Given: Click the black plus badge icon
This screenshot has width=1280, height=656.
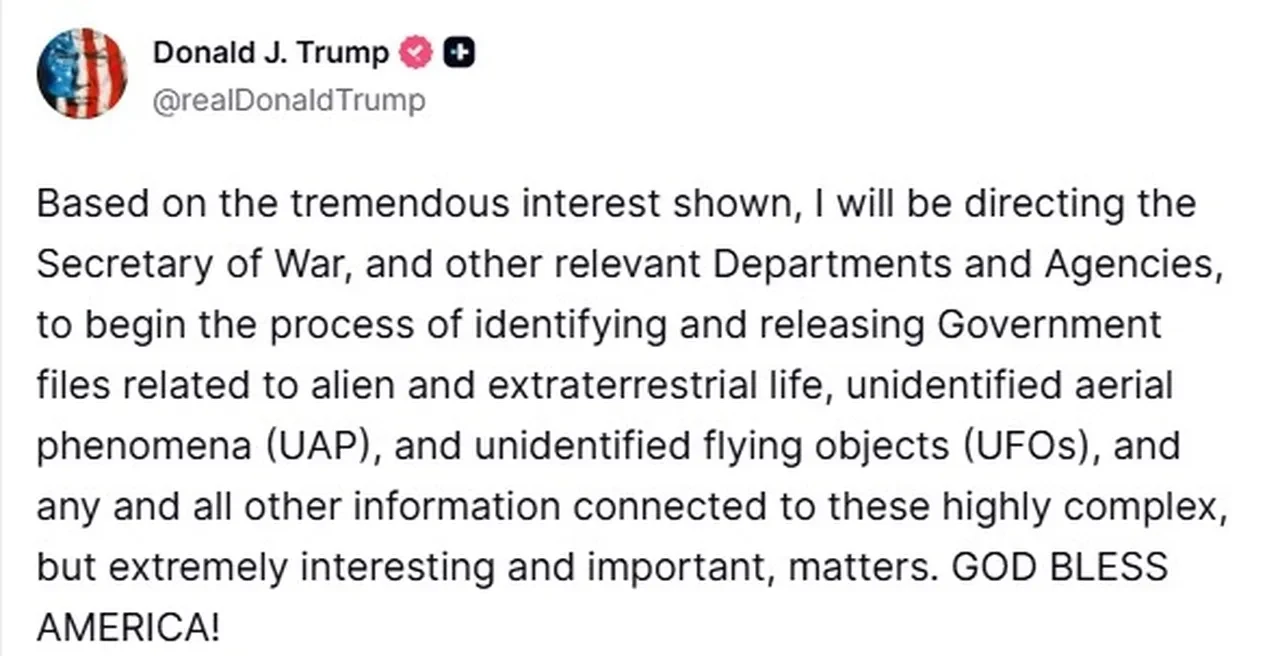Looking at the screenshot, I should coord(458,53).
